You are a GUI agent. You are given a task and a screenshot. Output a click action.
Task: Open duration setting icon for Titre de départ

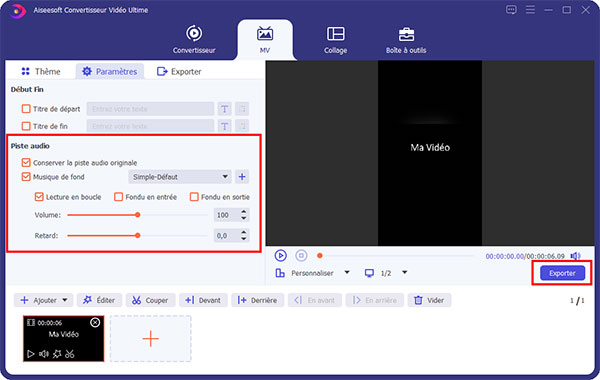click(x=242, y=109)
